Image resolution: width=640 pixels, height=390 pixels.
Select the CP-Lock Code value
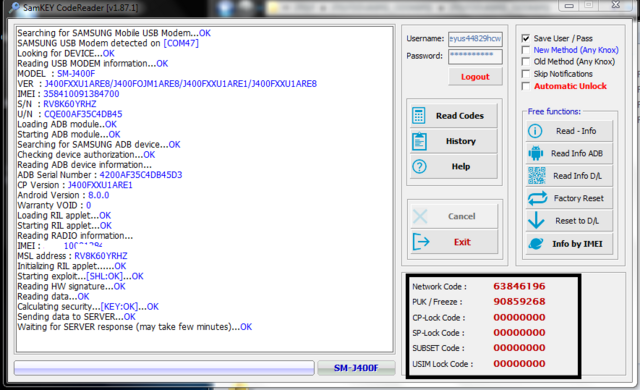click(x=519, y=317)
